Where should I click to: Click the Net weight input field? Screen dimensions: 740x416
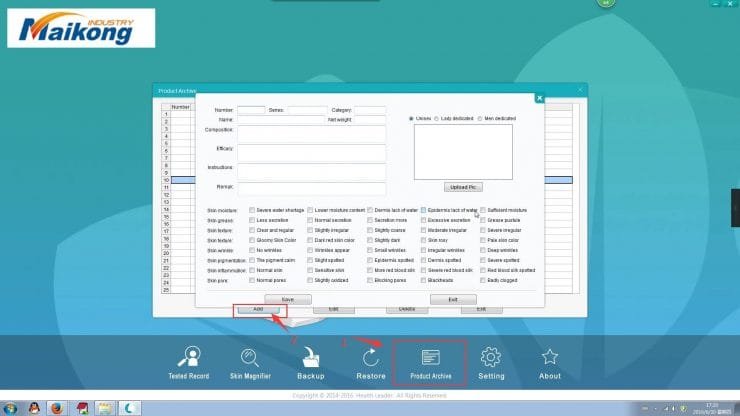[370, 119]
